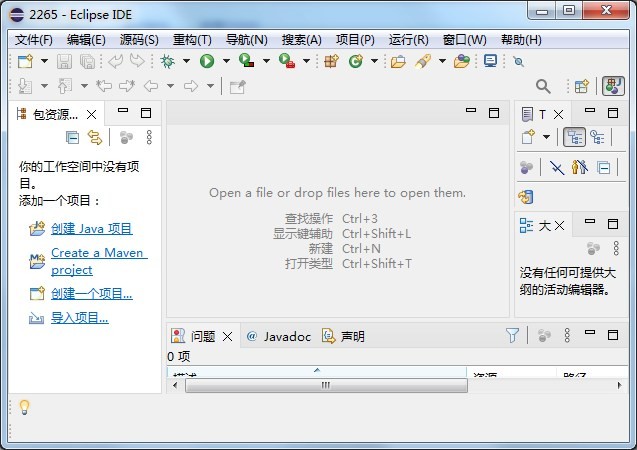Click the scrollbar right arrow in Problems
Image resolution: width=637 pixels, height=450 pixels.
coord(619,385)
